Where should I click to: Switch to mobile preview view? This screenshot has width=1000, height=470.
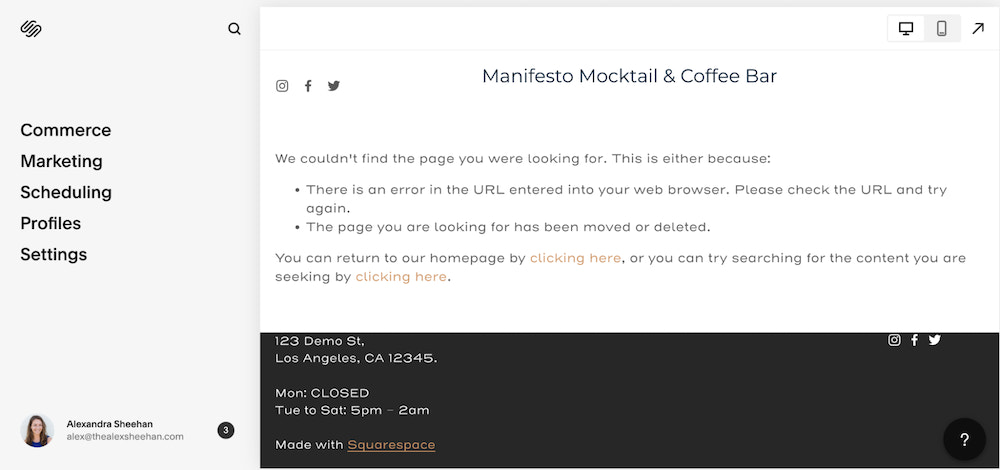click(x=942, y=29)
